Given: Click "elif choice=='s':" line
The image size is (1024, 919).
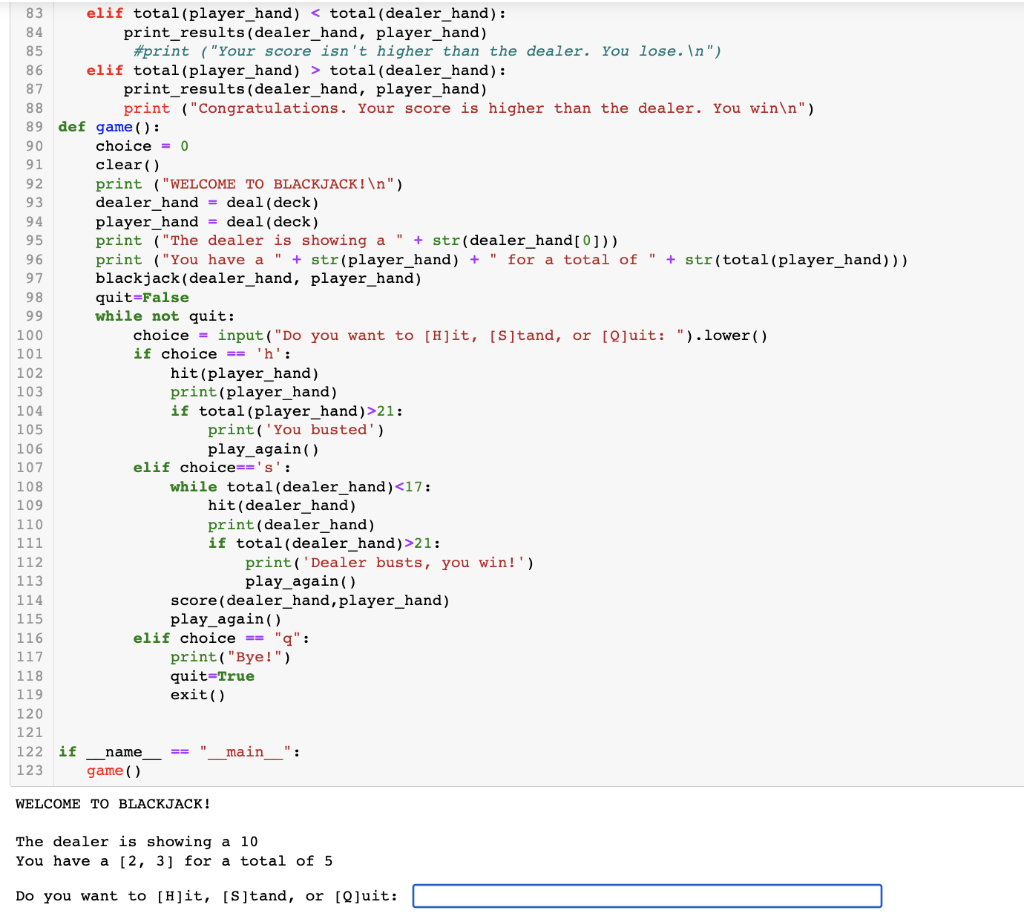Looking at the screenshot, I should tap(212, 468).
